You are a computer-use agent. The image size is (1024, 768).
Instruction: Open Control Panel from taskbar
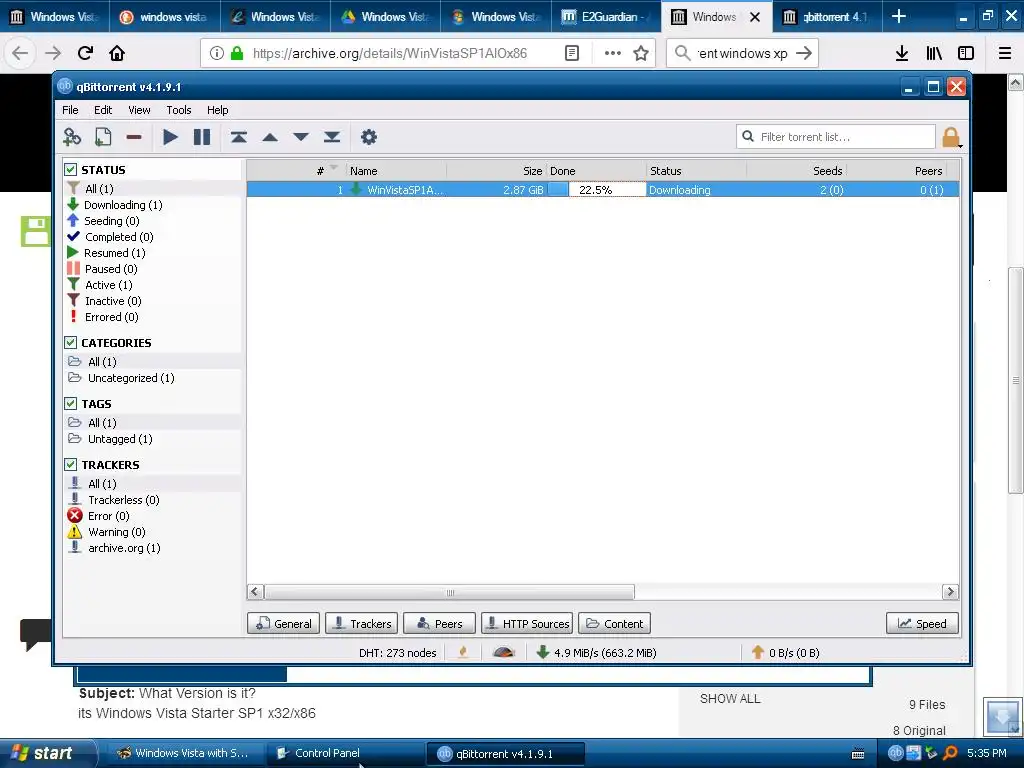(346, 753)
